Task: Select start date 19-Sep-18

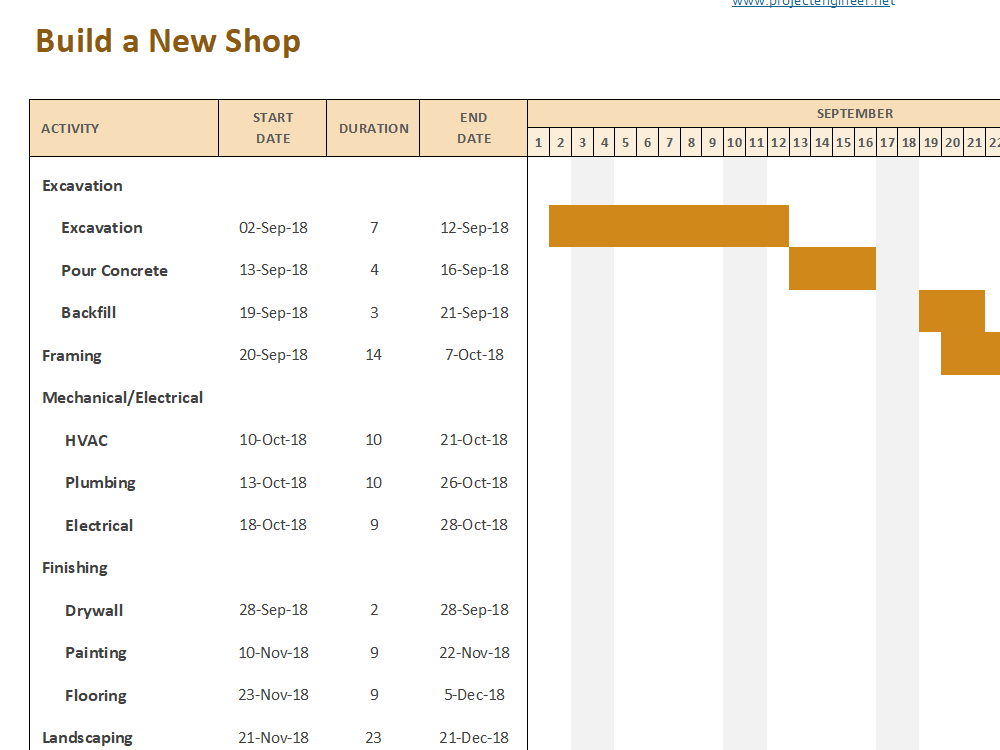Action: [273, 312]
